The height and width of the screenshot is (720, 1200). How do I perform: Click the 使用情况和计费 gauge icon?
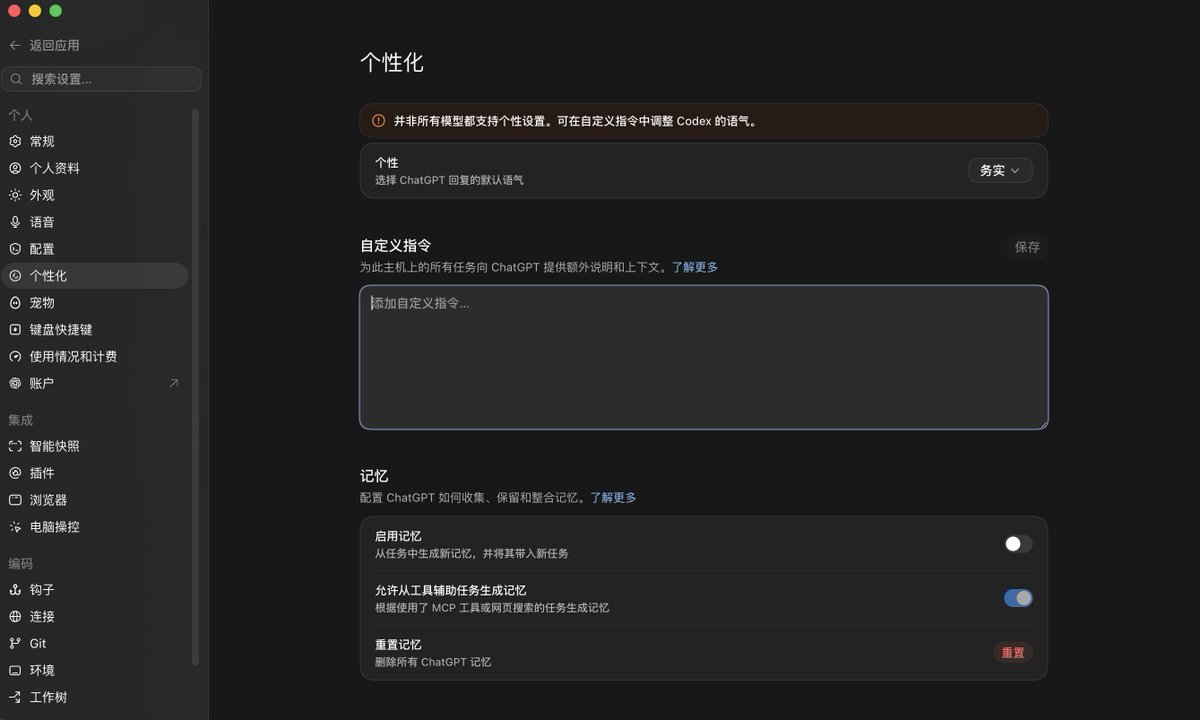[15, 357]
